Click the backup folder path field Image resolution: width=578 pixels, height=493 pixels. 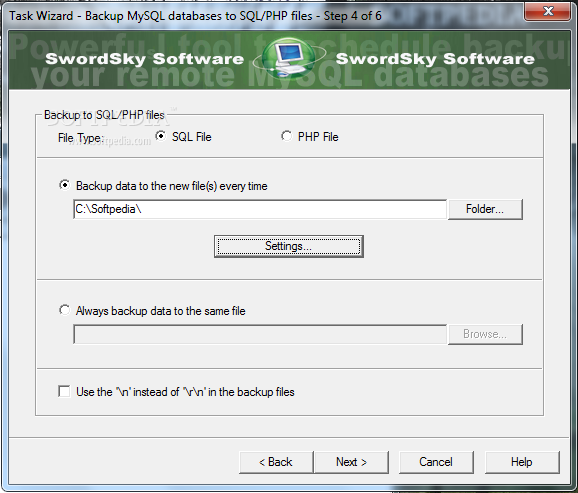260,209
